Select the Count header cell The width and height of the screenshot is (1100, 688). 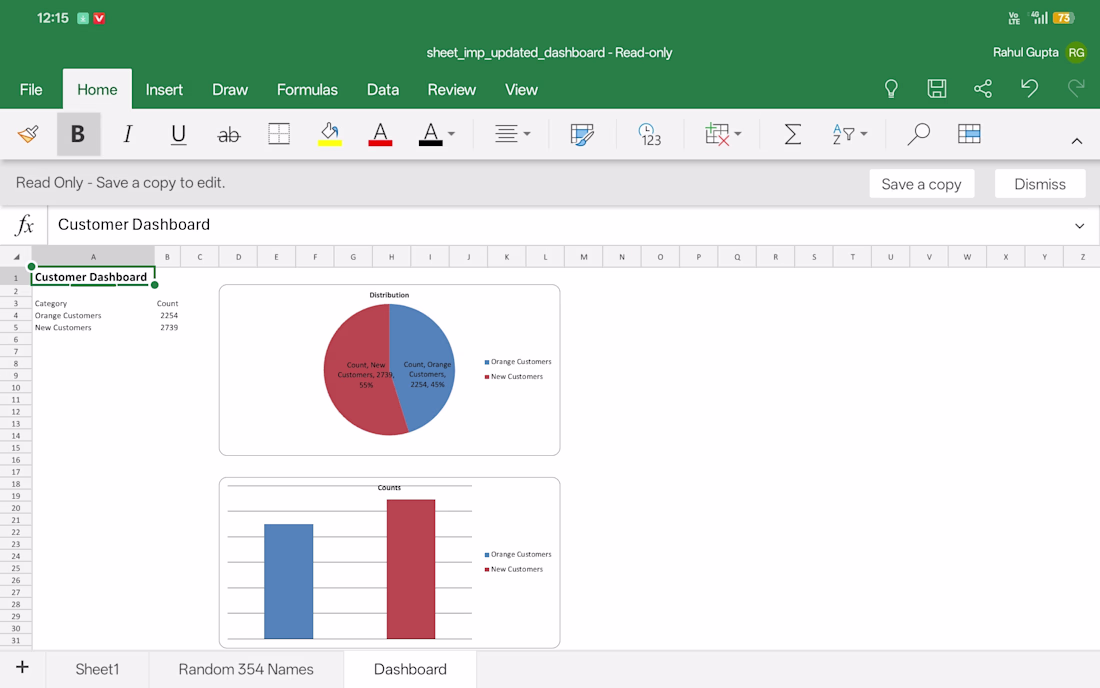point(167,304)
